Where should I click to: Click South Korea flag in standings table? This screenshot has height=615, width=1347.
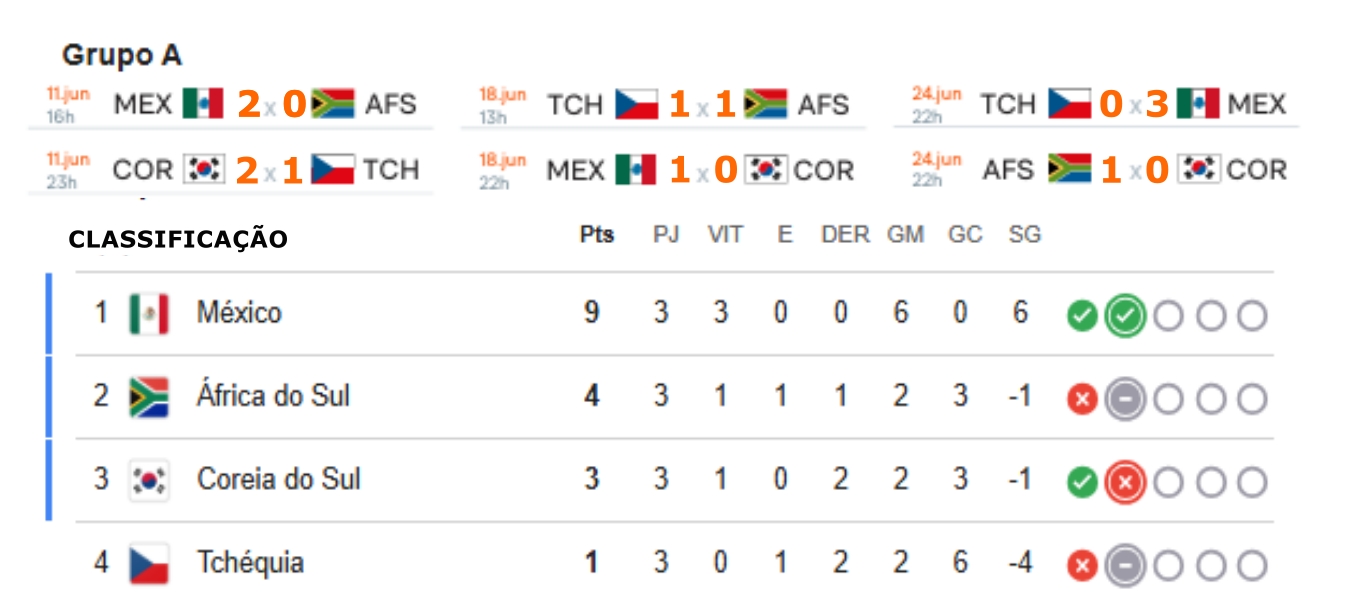pos(149,480)
